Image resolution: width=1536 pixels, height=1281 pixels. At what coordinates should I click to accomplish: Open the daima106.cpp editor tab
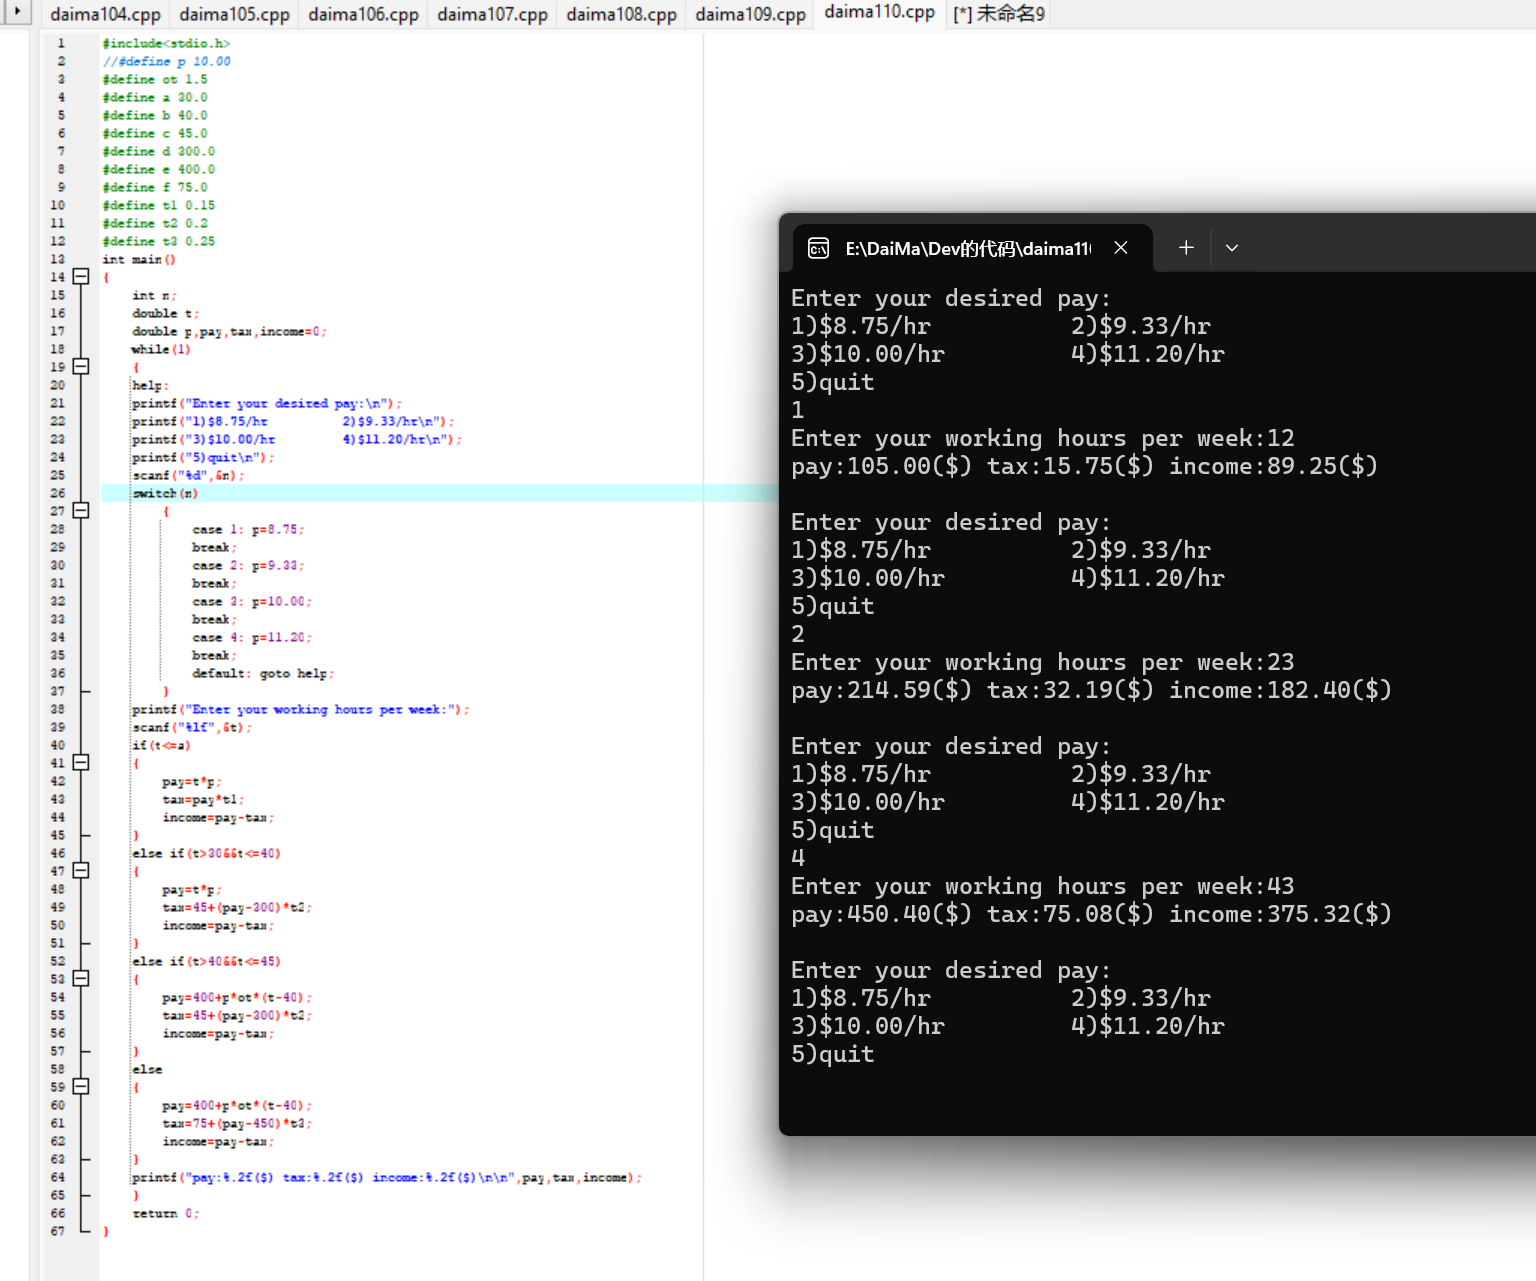pyautogui.click(x=363, y=14)
